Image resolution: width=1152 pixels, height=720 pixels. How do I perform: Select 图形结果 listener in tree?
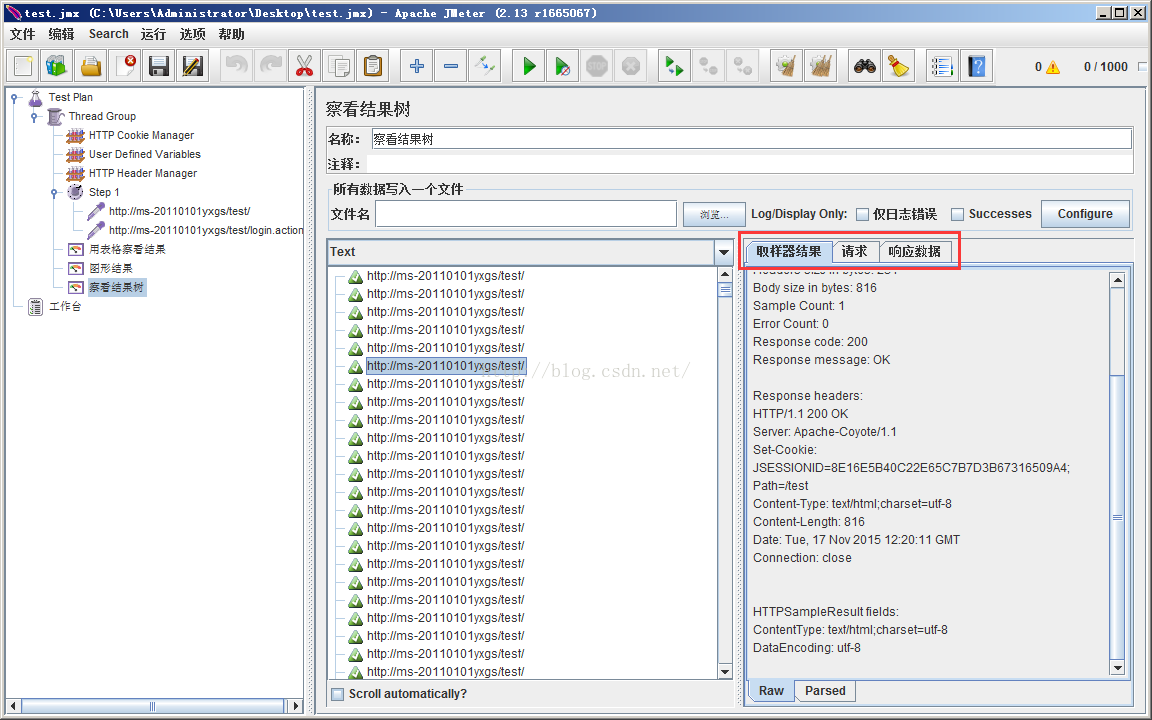pos(111,268)
